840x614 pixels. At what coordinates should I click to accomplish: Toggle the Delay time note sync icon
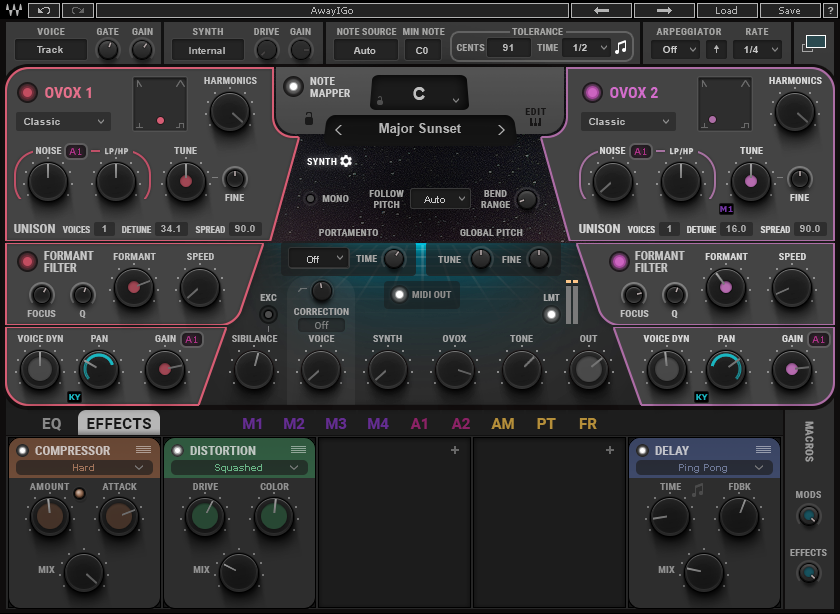[x=698, y=489]
